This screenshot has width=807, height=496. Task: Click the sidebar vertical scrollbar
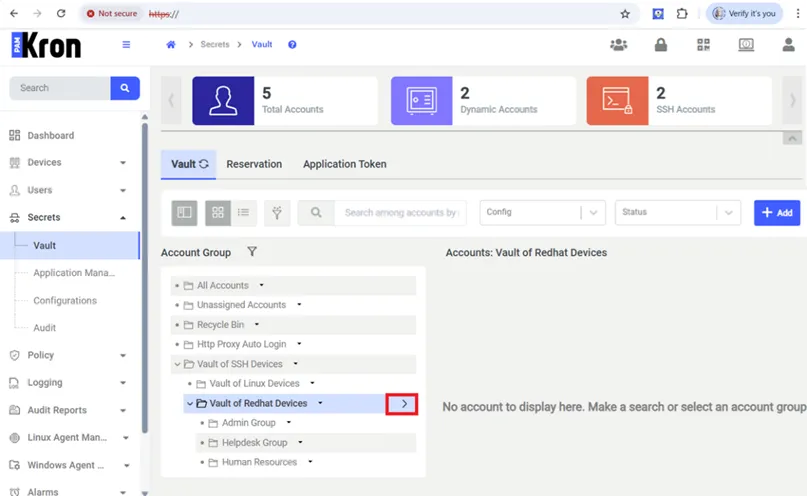[x=145, y=278]
